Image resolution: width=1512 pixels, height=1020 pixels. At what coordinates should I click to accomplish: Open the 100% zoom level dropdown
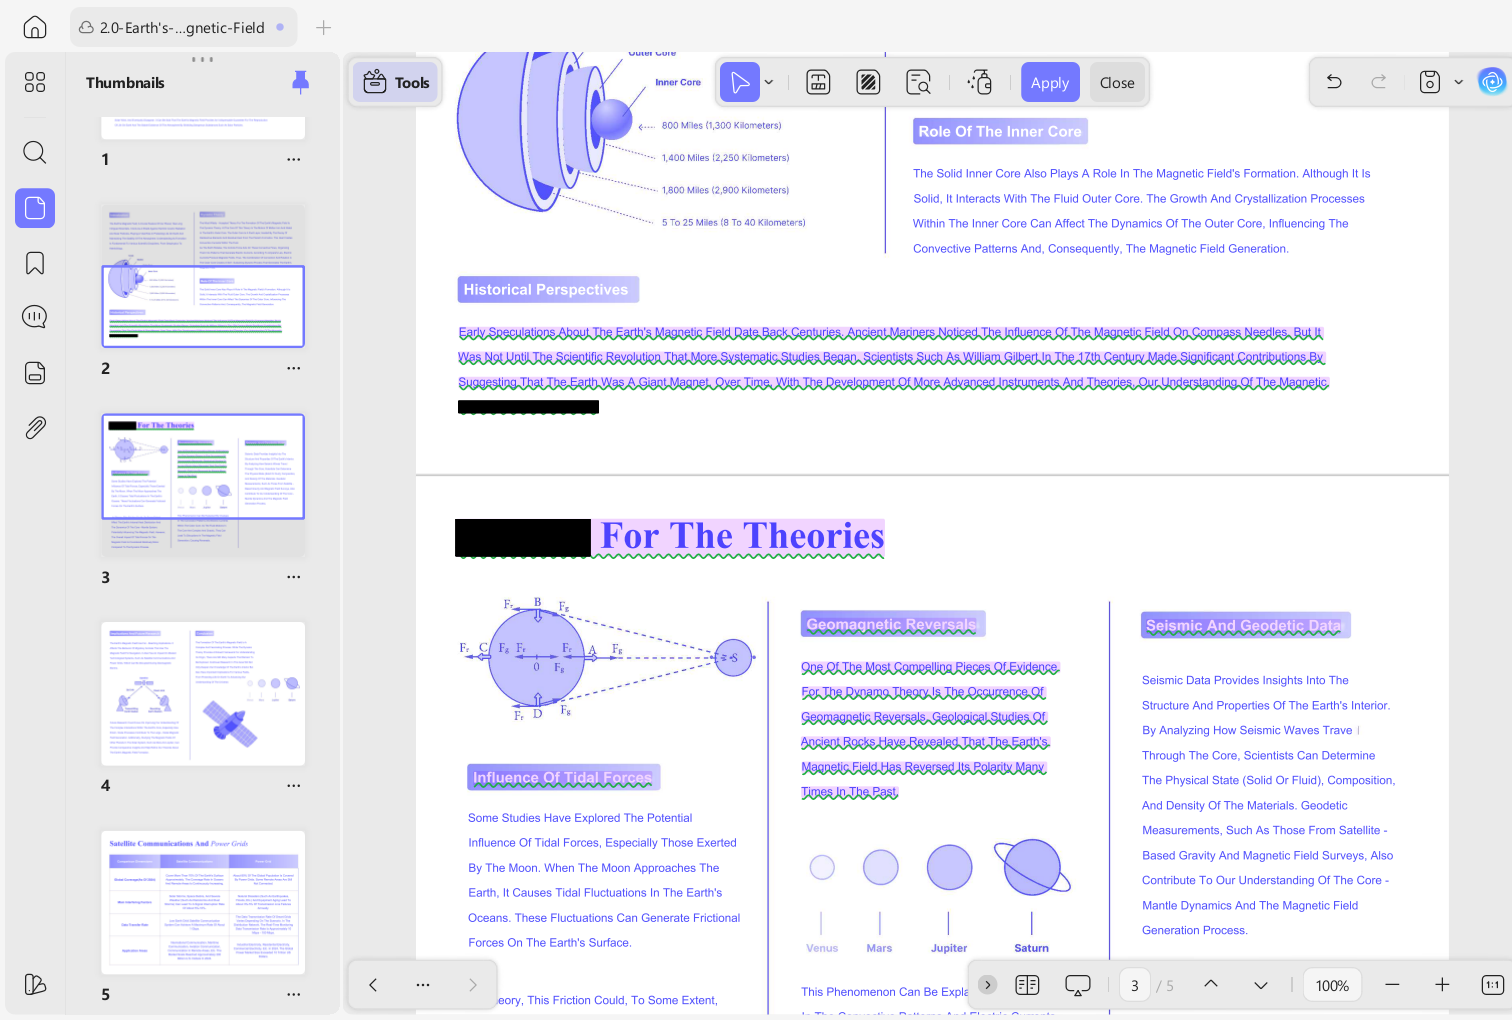(x=1332, y=985)
